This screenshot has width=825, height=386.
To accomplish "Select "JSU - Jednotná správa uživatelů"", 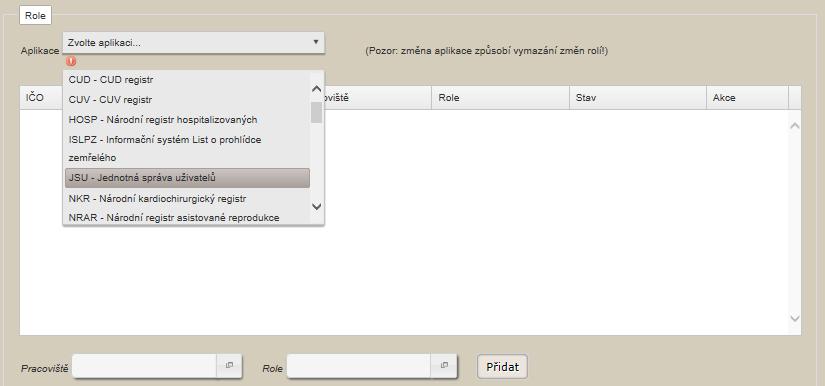I will 187,178.
